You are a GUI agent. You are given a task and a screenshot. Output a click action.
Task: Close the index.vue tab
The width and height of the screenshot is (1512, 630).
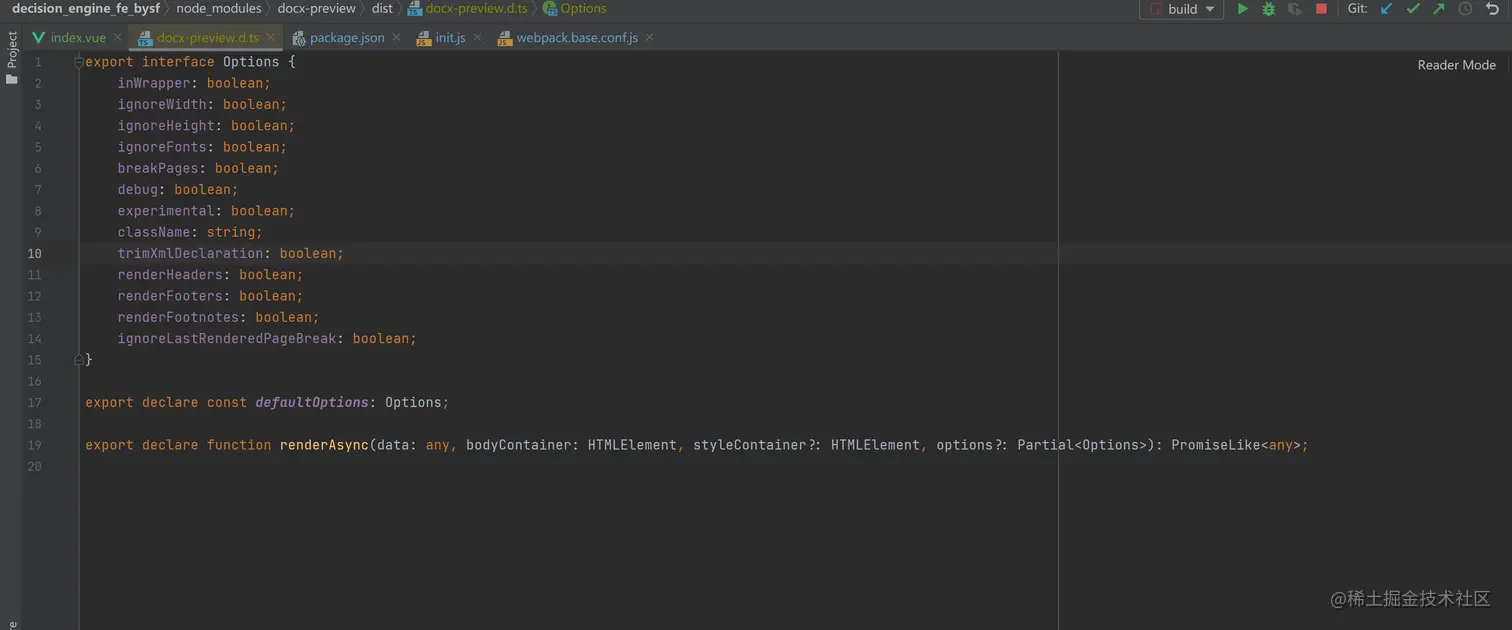(117, 37)
